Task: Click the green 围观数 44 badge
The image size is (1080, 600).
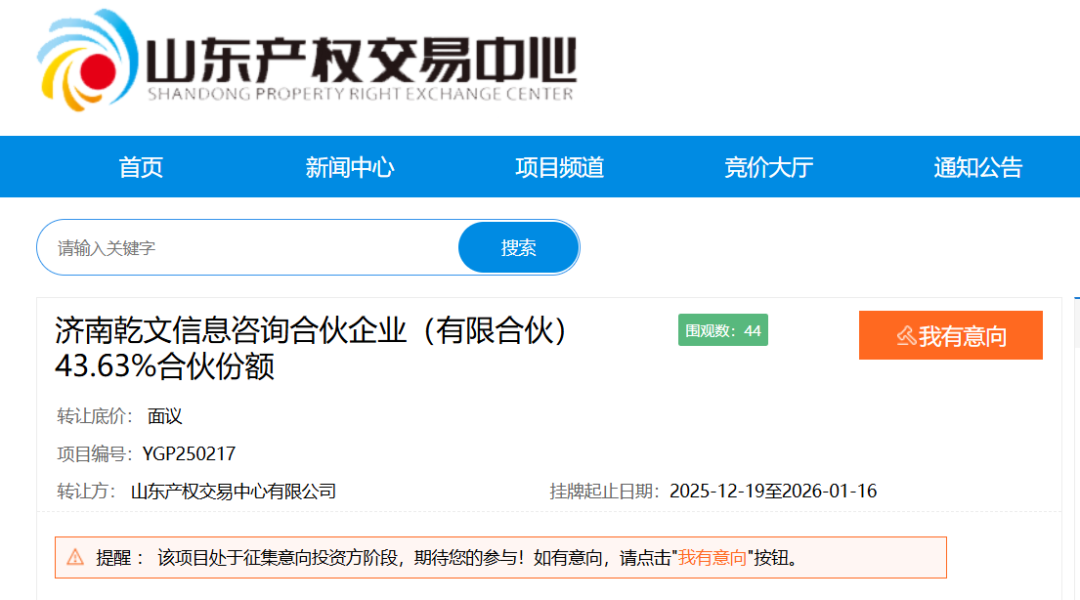Action: tap(722, 328)
